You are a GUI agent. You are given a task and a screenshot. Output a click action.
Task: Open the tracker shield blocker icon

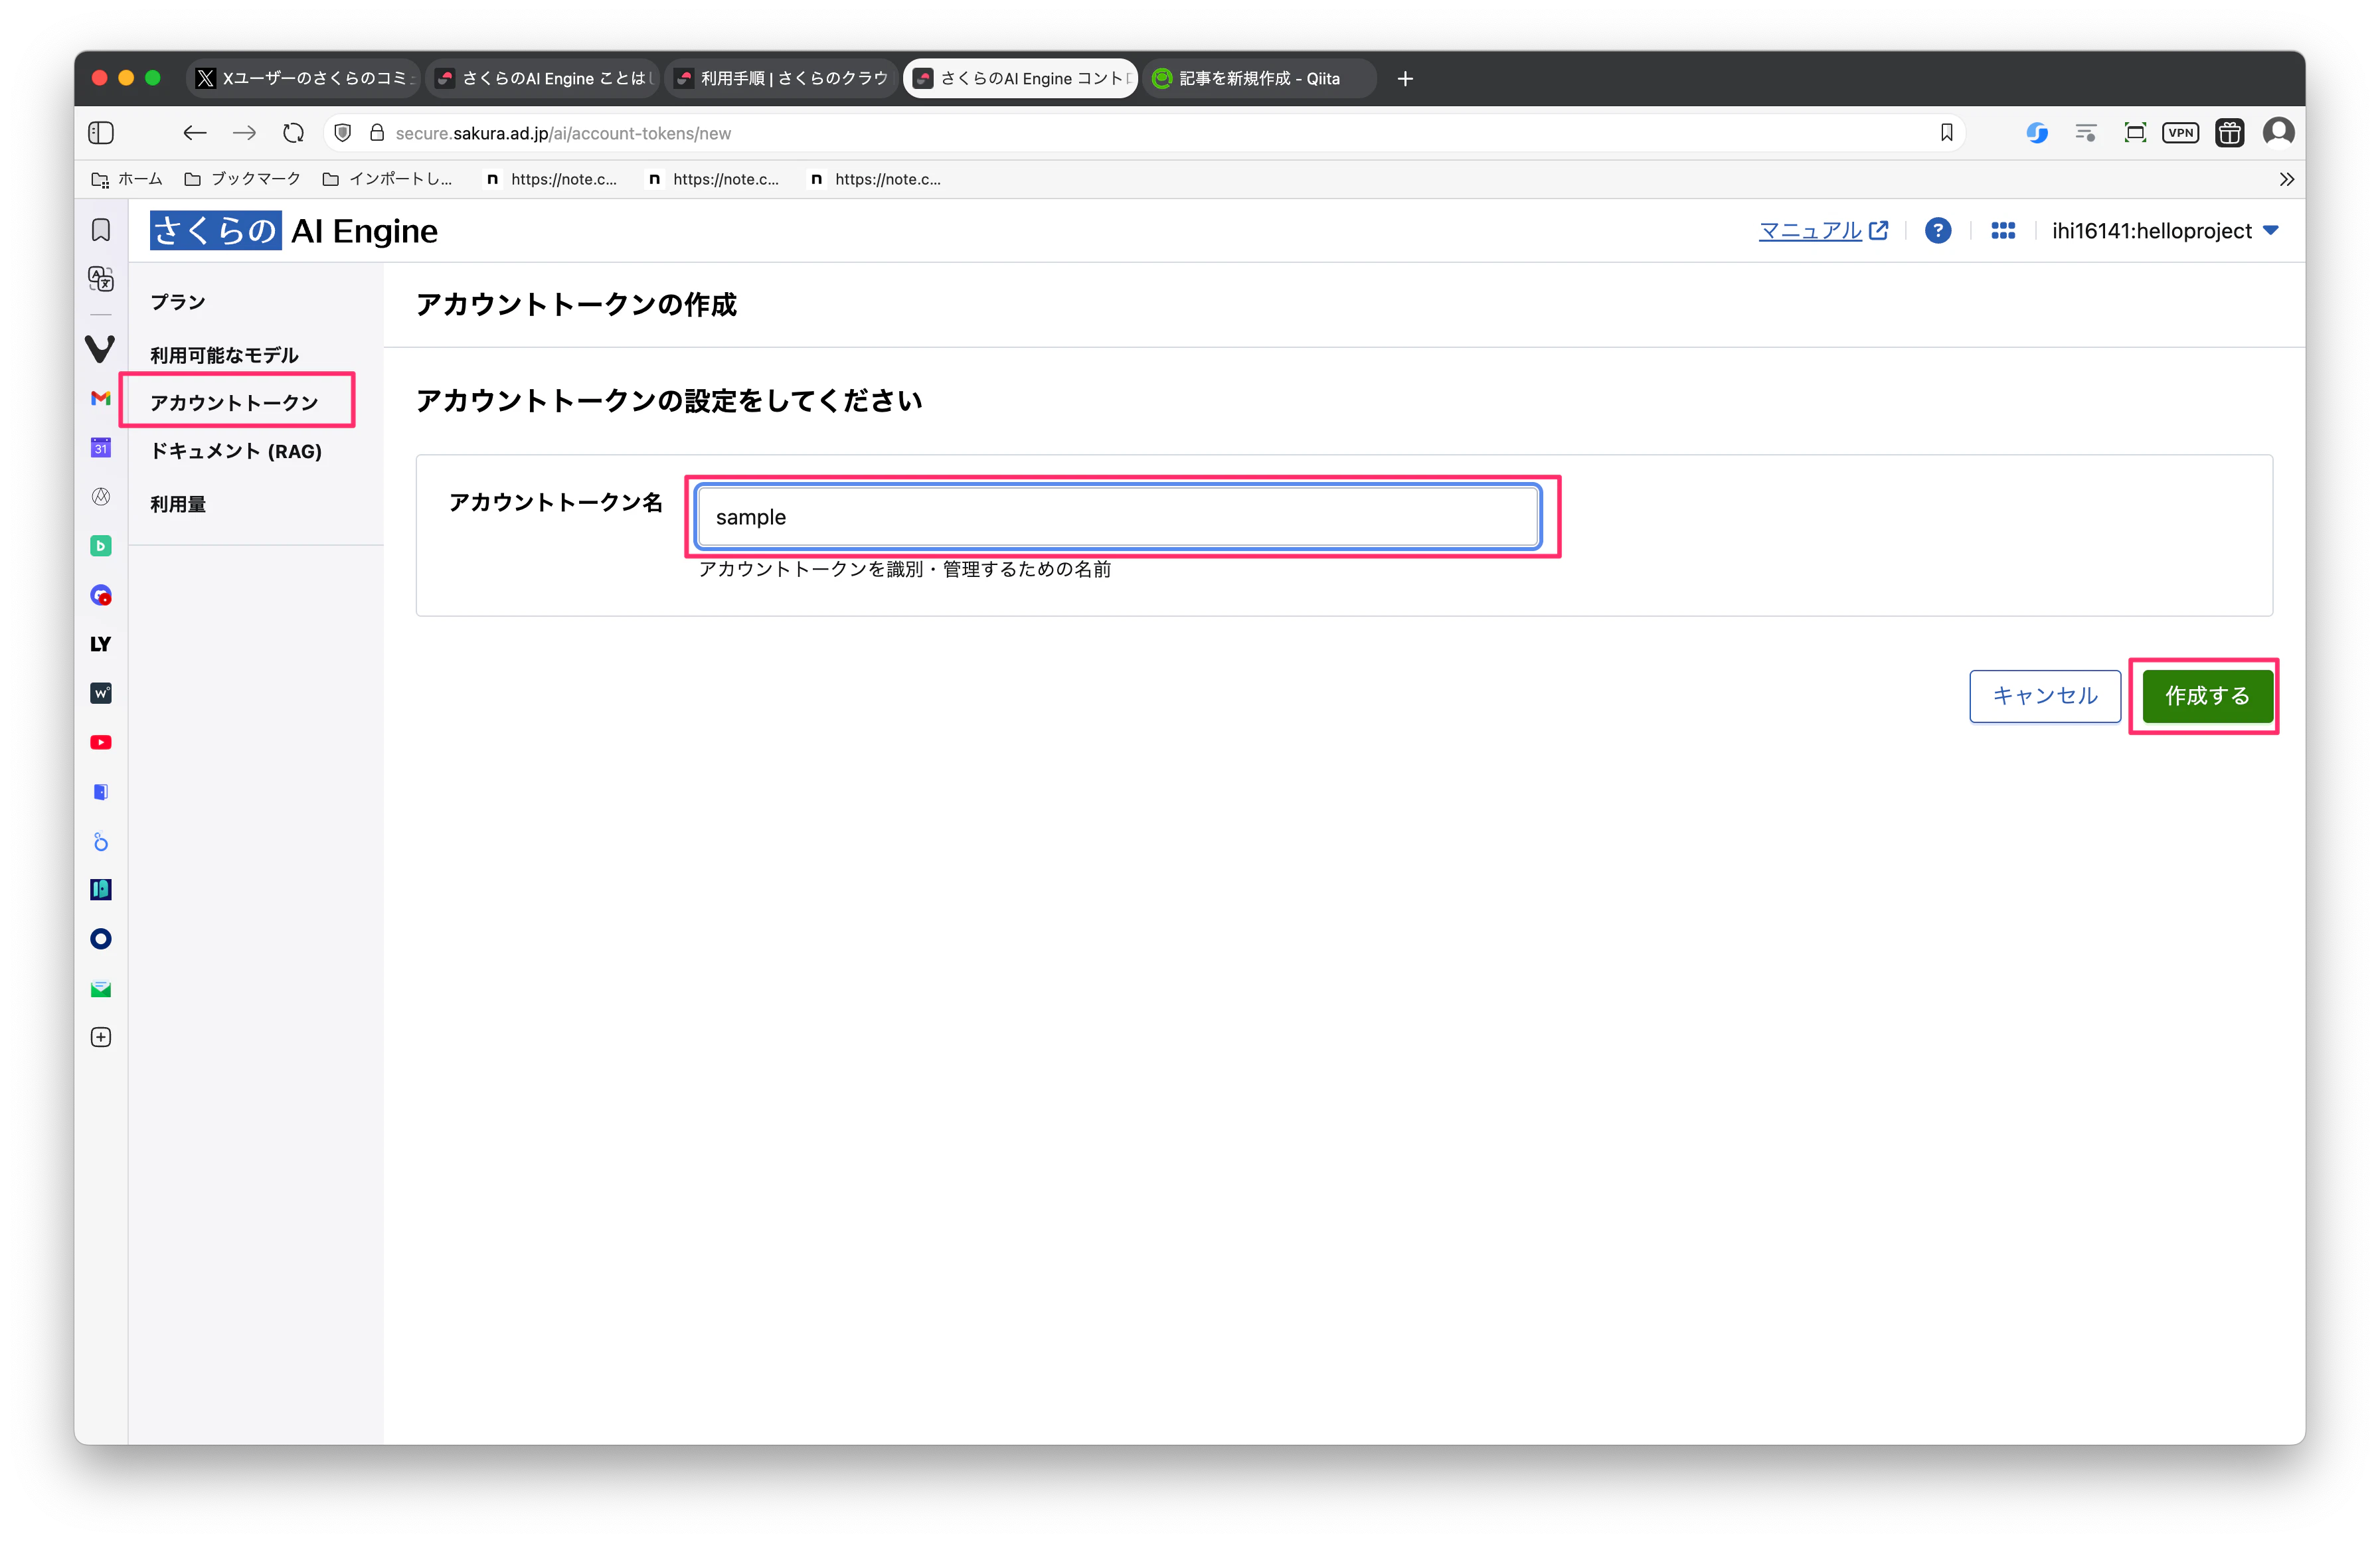(x=342, y=132)
